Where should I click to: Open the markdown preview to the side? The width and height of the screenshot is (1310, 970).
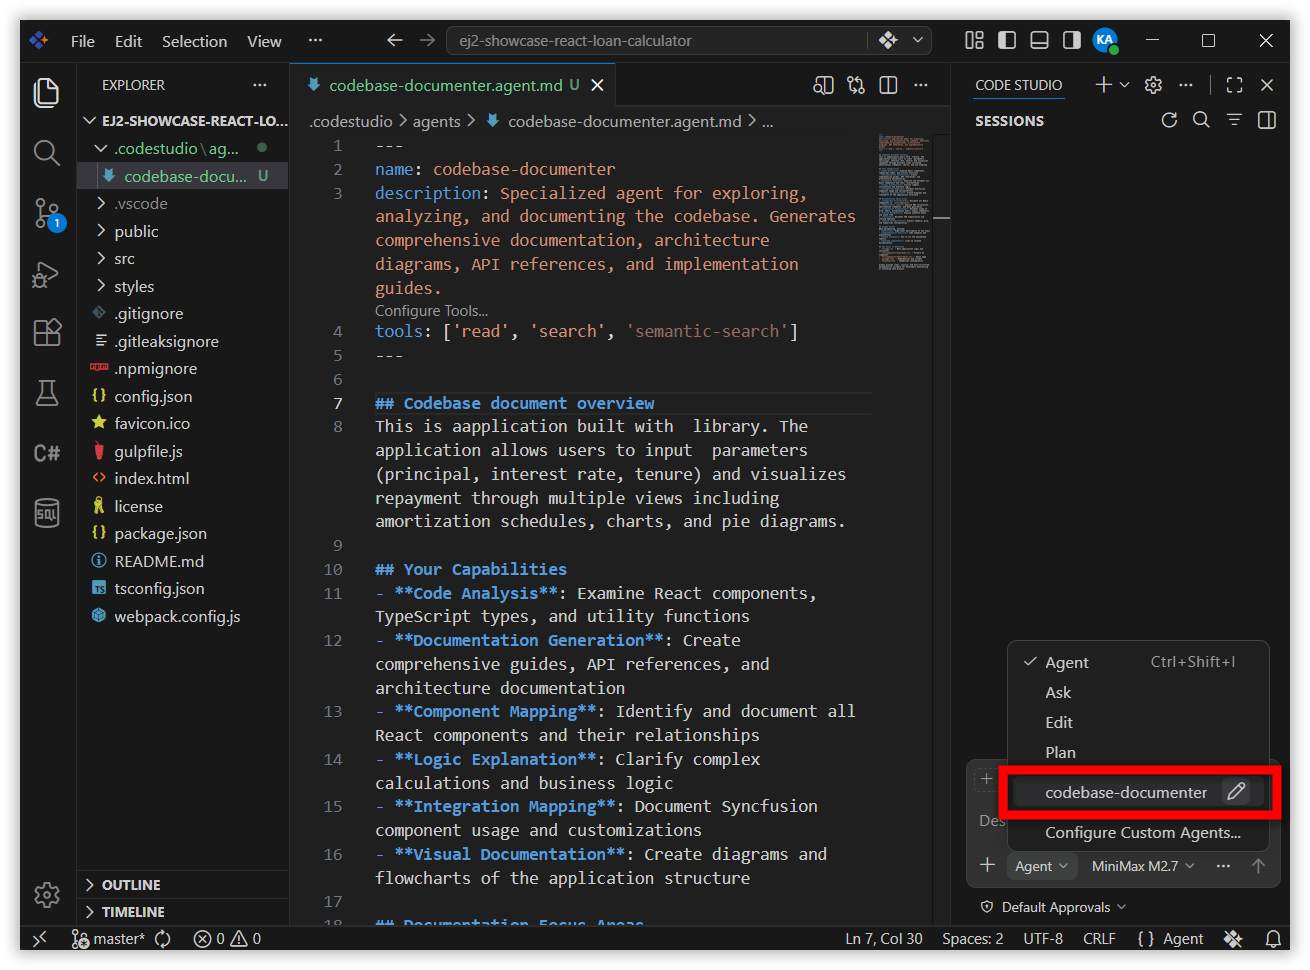(823, 85)
